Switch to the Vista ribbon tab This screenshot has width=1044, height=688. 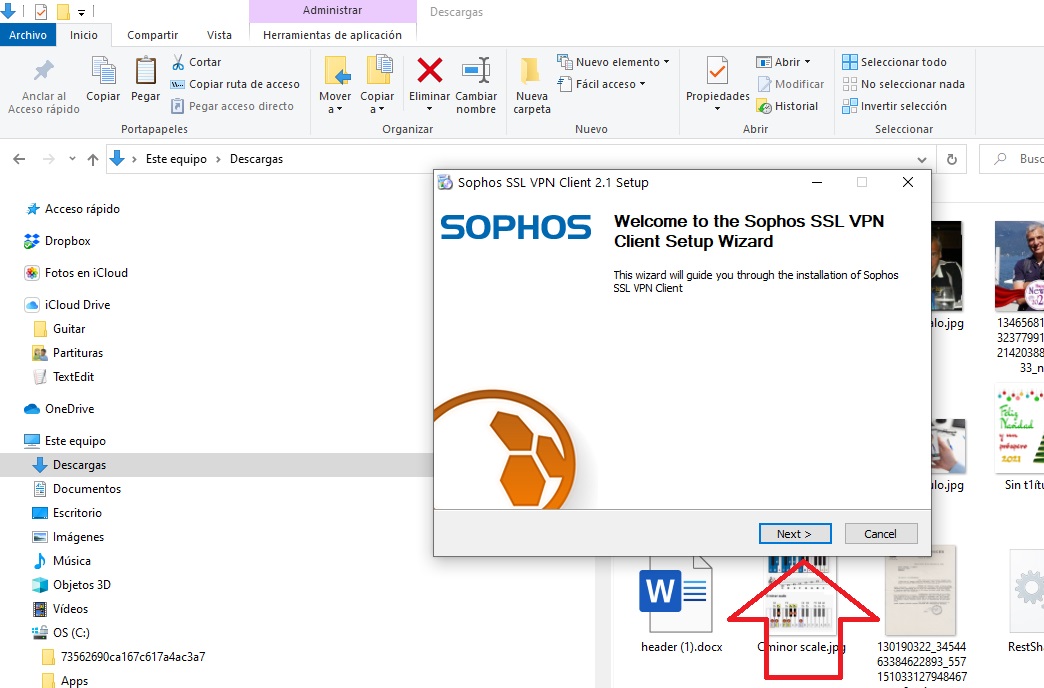(x=219, y=33)
